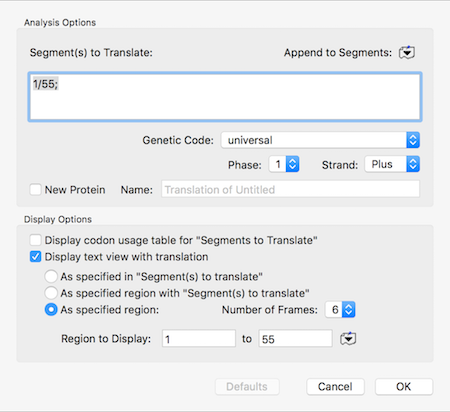Viewport: 450px width, 412px height.
Task: Select As specified in "Segment(s) to translate" radio
Action: tap(51, 276)
